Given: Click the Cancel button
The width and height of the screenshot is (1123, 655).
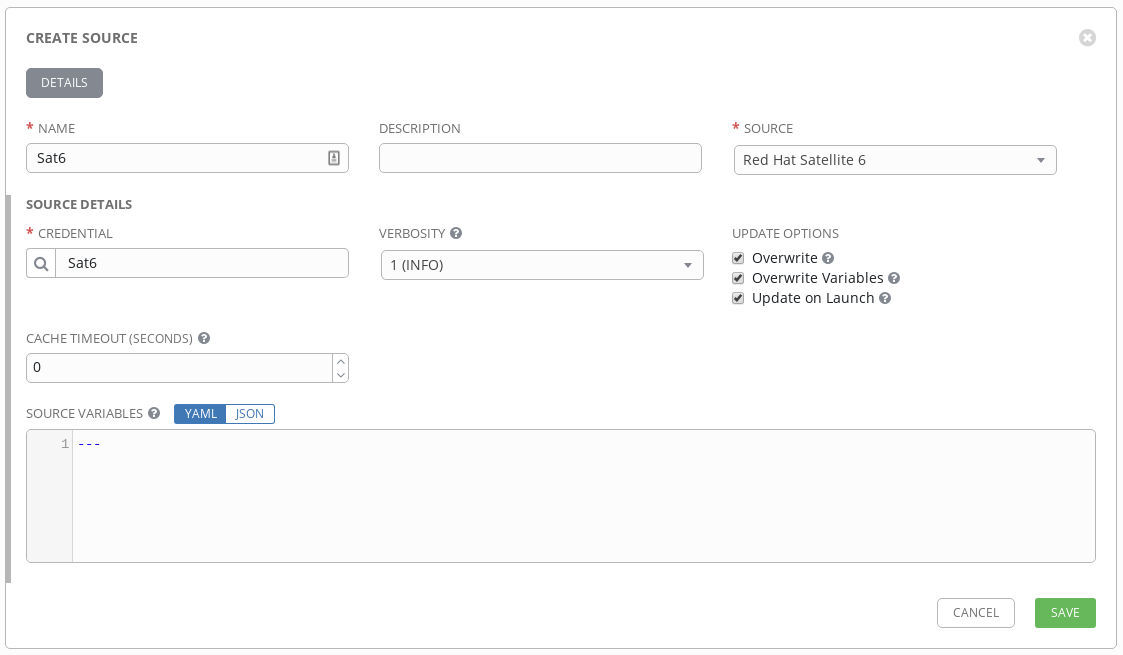Looking at the screenshot, I should pos(975,613).
